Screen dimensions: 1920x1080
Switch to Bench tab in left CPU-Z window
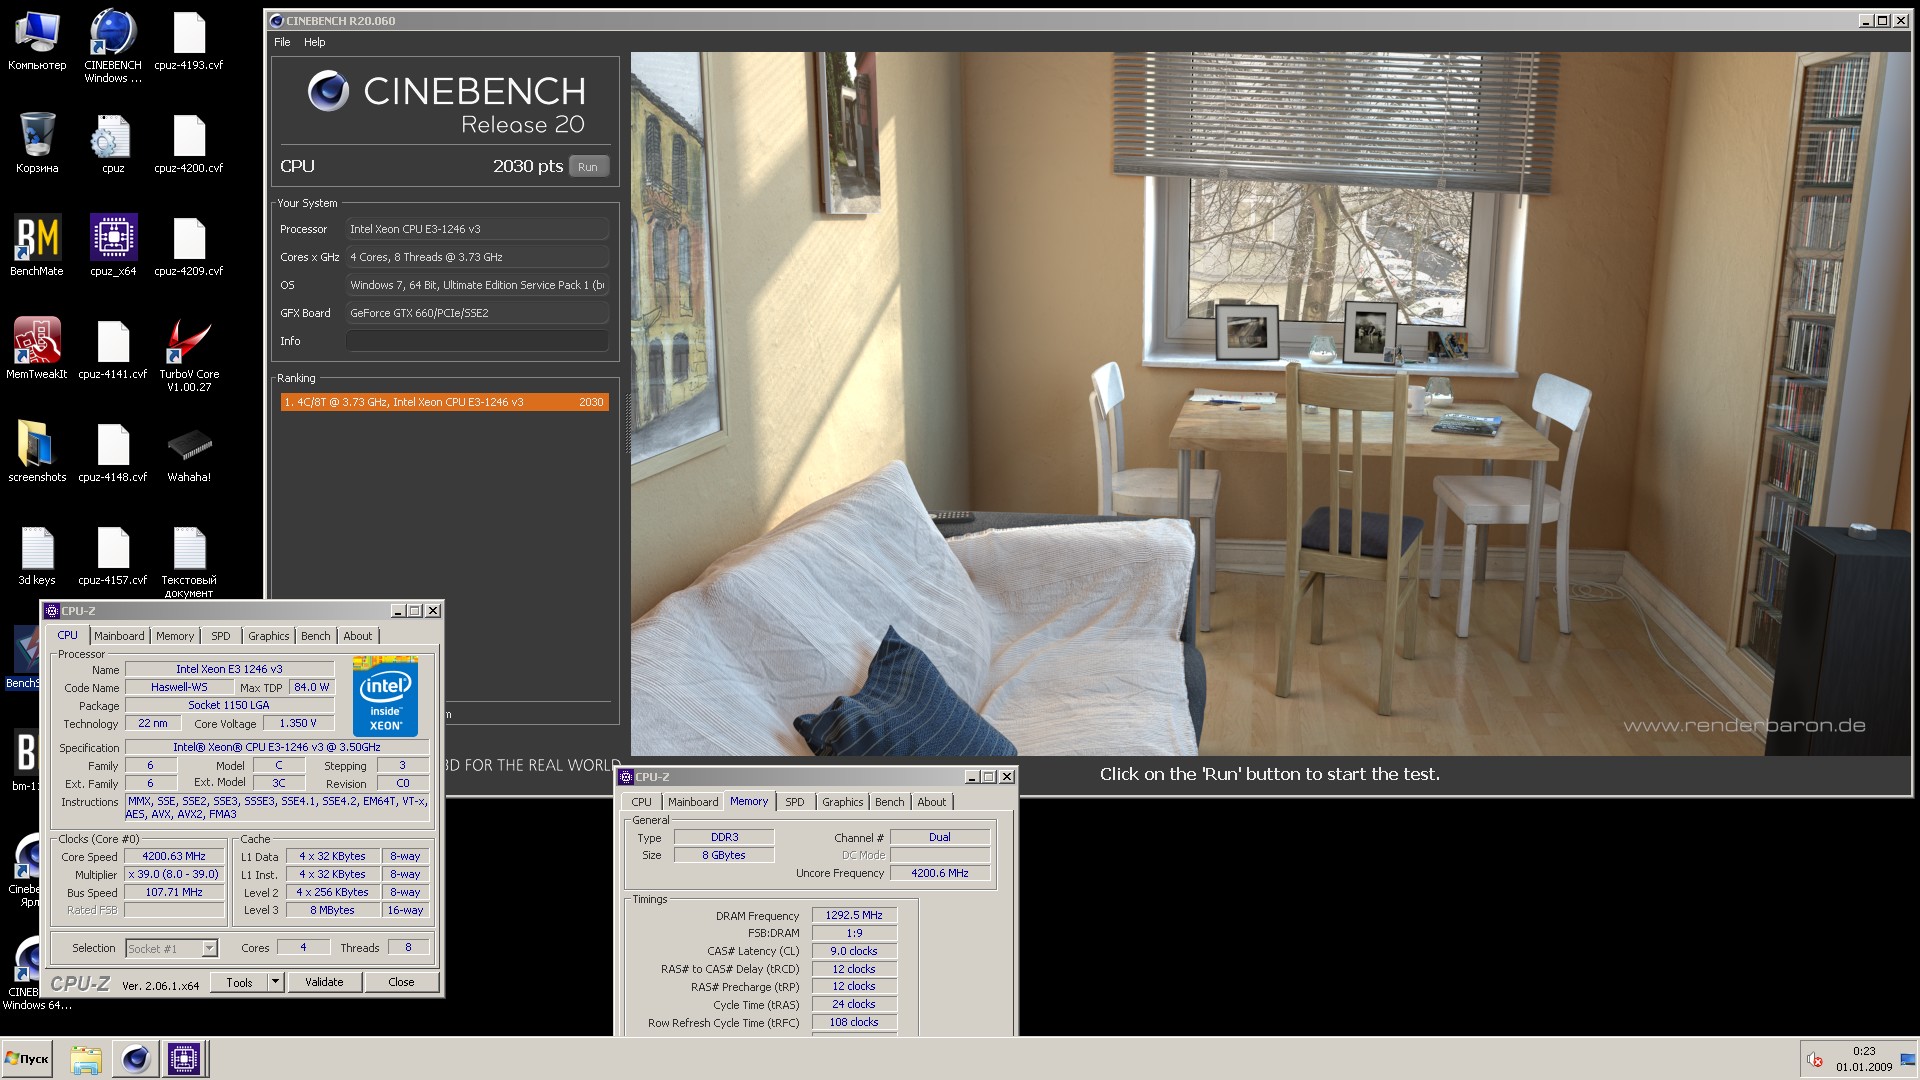pos(315,636)
